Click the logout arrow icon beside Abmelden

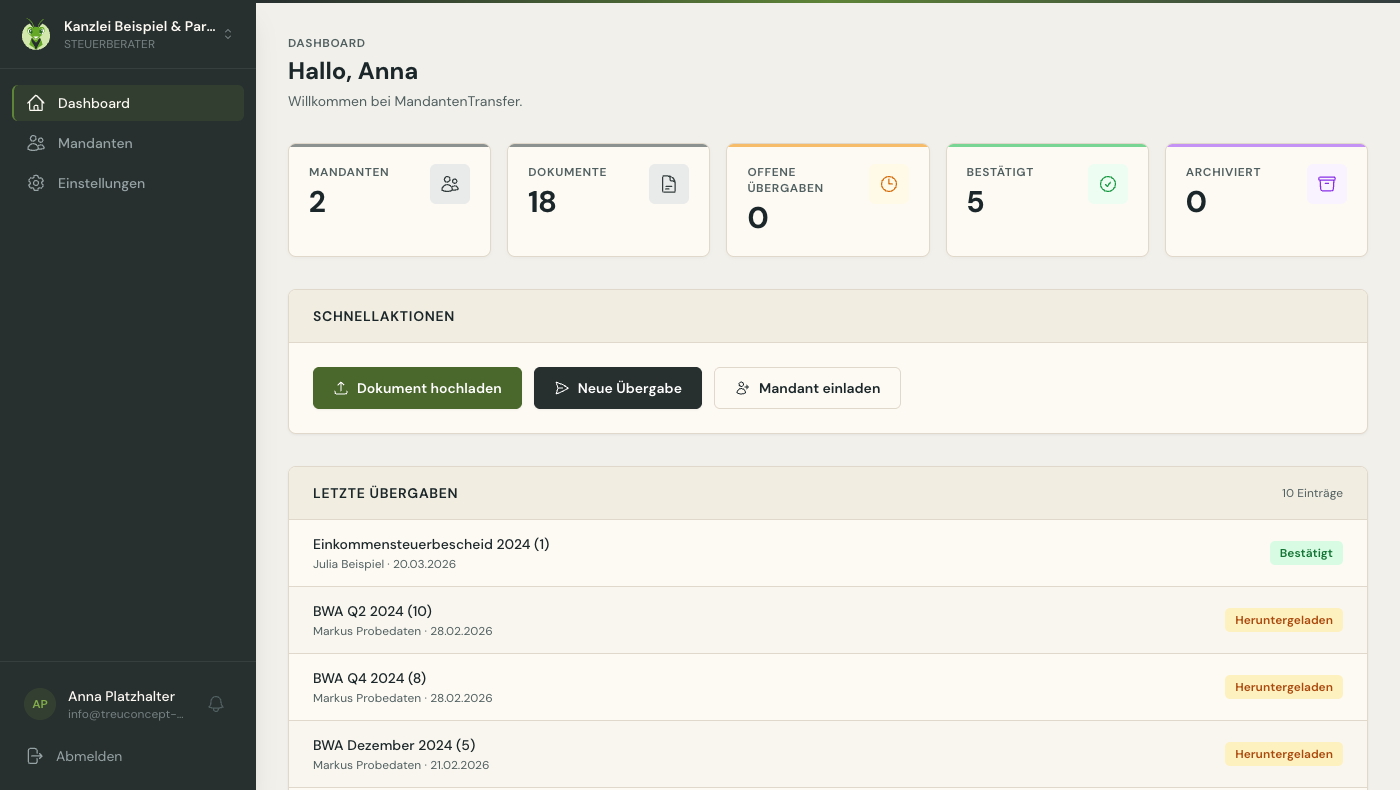click(35, 756)
